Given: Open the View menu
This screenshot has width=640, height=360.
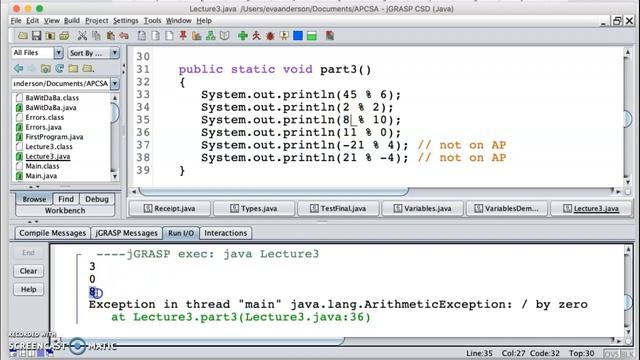Looking at the screenshot, I should click(x=52, y=20).
